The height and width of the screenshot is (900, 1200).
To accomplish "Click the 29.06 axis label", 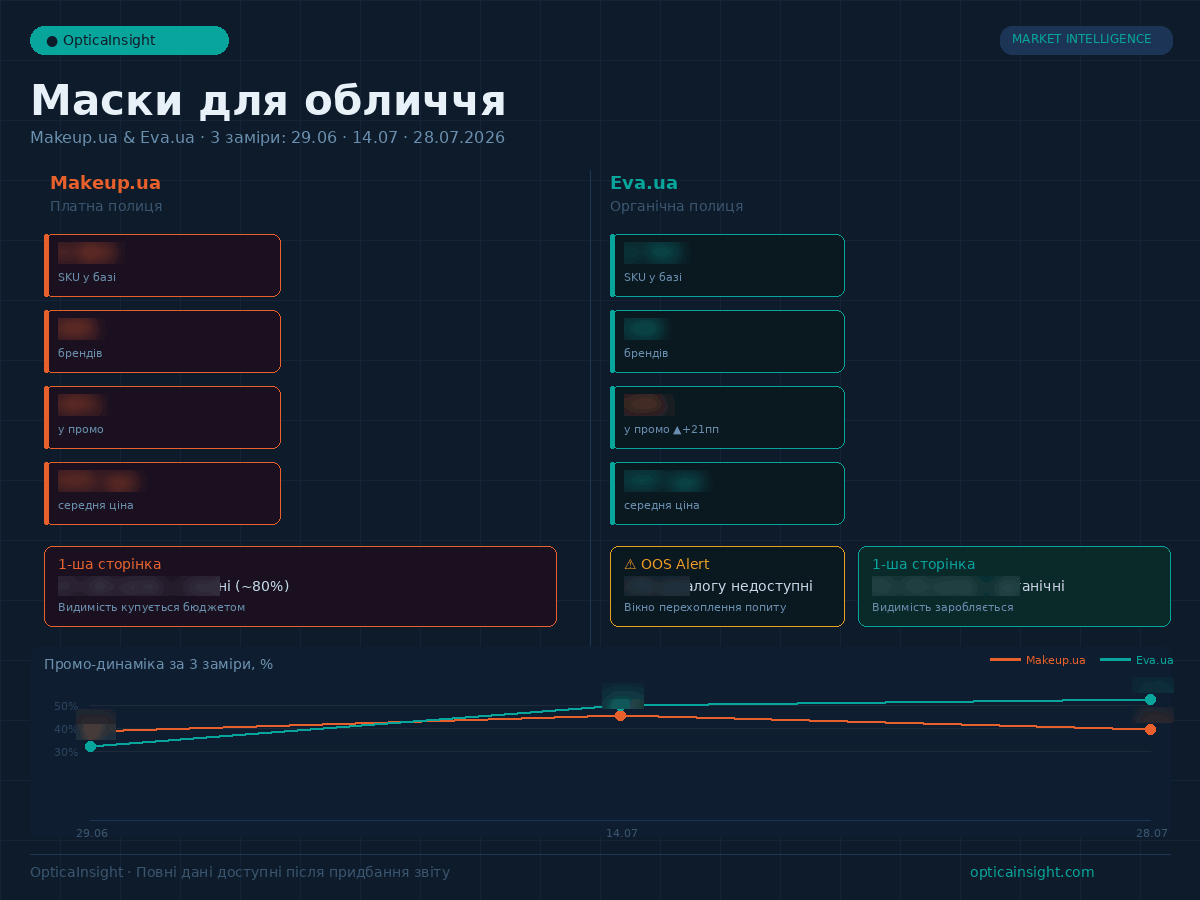I will tap(92, 833).
